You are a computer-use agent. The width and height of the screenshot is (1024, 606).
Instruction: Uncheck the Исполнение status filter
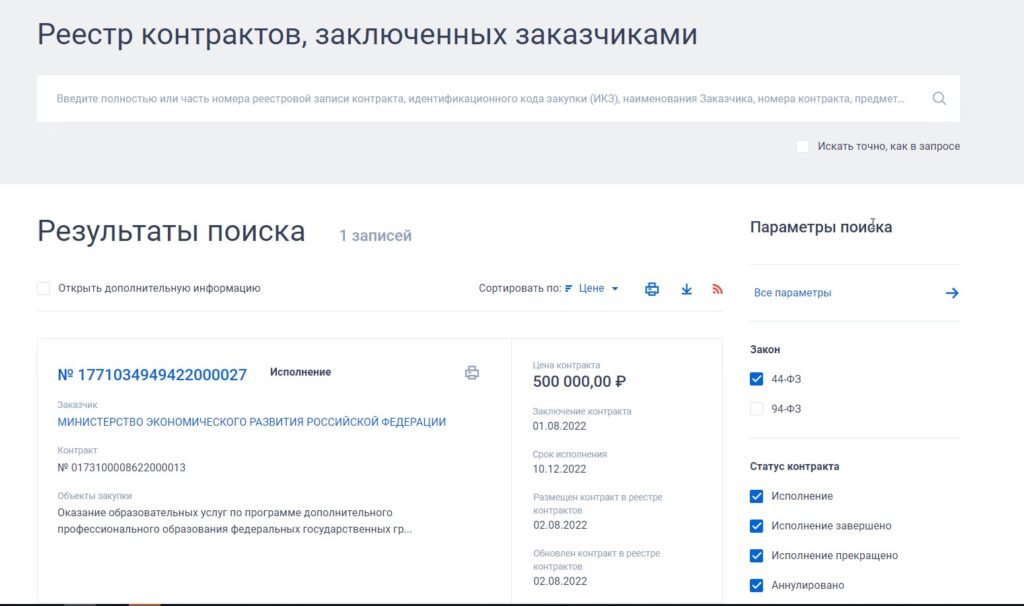[756, 496]
